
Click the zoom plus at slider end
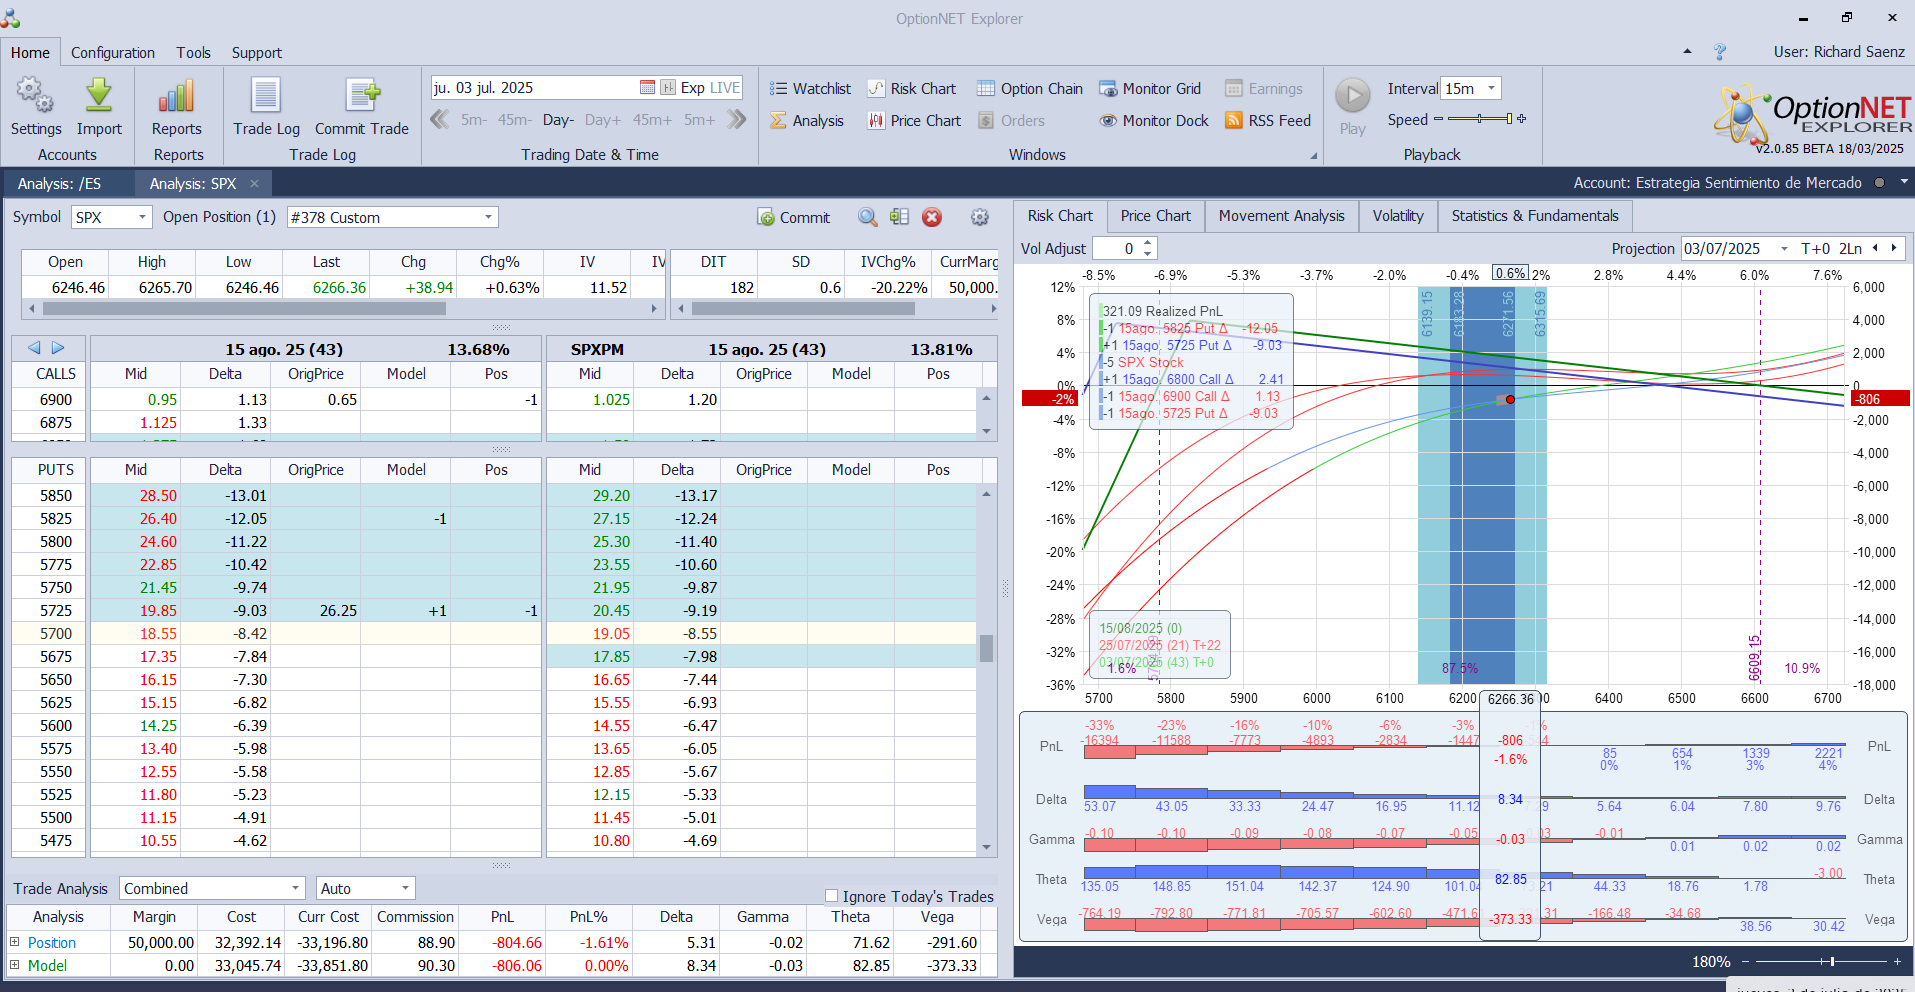pos(1897,961)
